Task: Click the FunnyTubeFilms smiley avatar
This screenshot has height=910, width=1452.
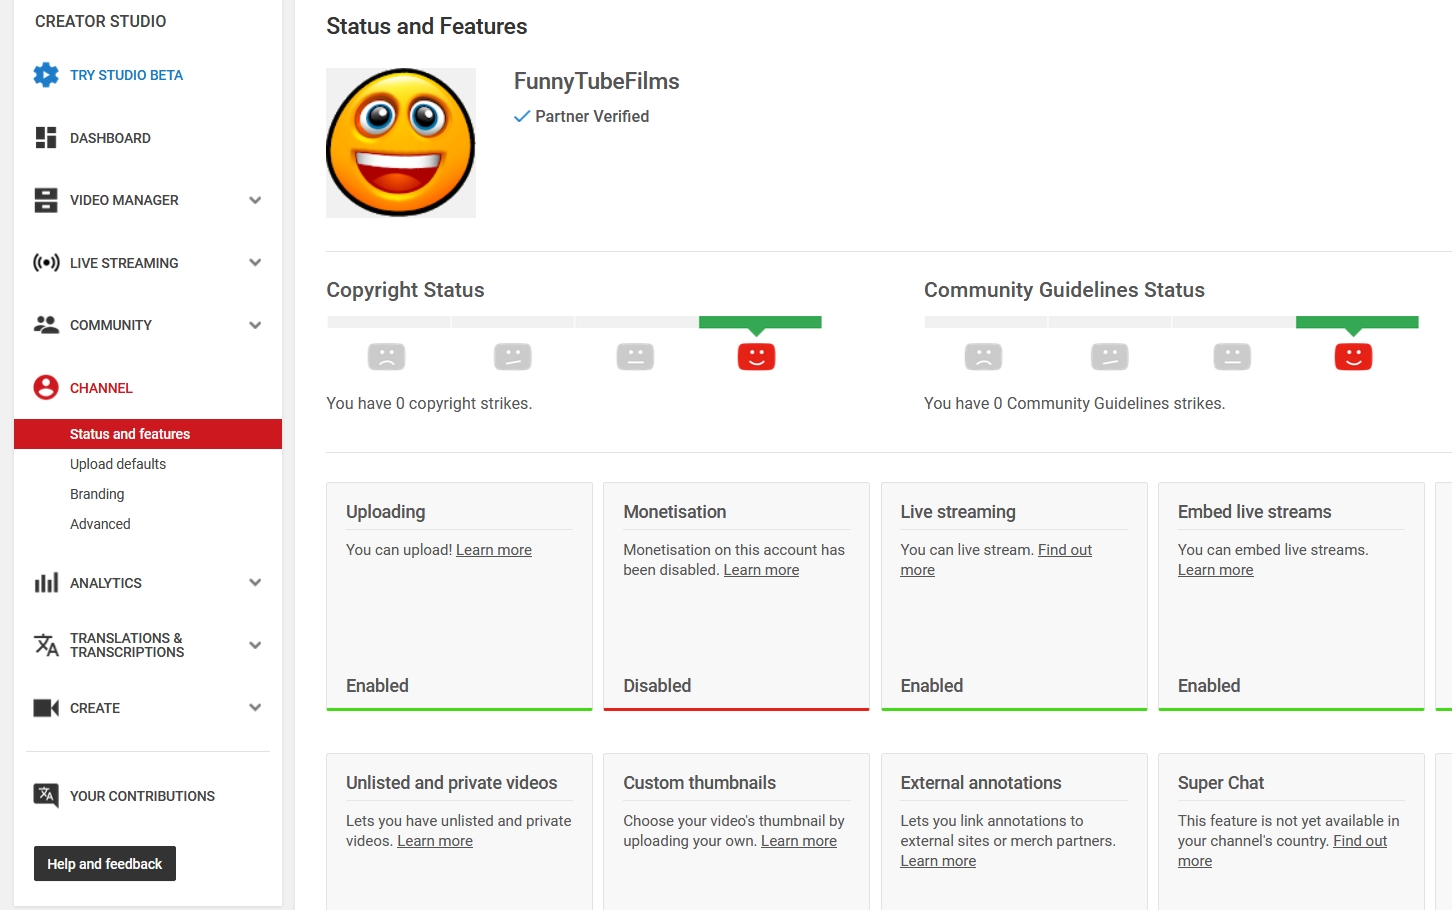Action: click(x=401, y=143)
